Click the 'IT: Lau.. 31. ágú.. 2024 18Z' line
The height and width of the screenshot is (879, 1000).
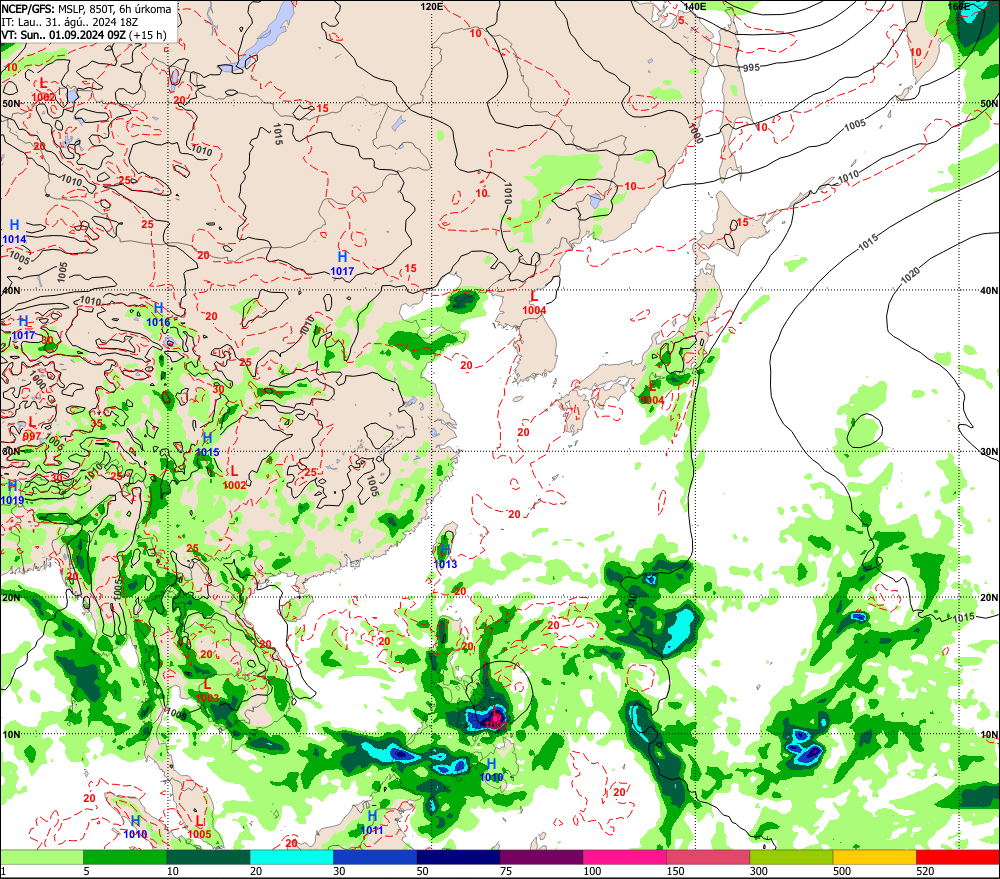click(70, 22)
